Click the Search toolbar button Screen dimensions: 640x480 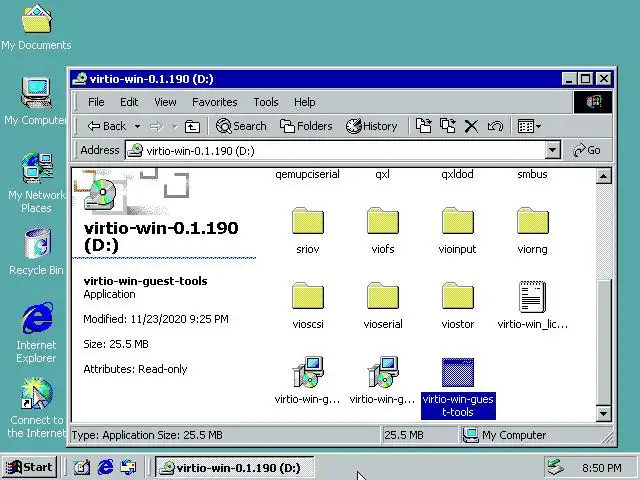coord(241,126)
